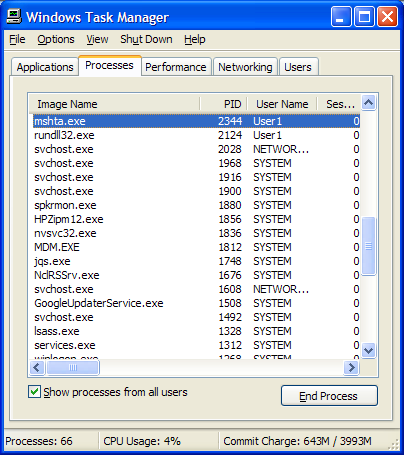Click the vertical scrollbar up arrow
Image resolution: width=404 pixels, height=455 pixels.
[x=369, y=103]
